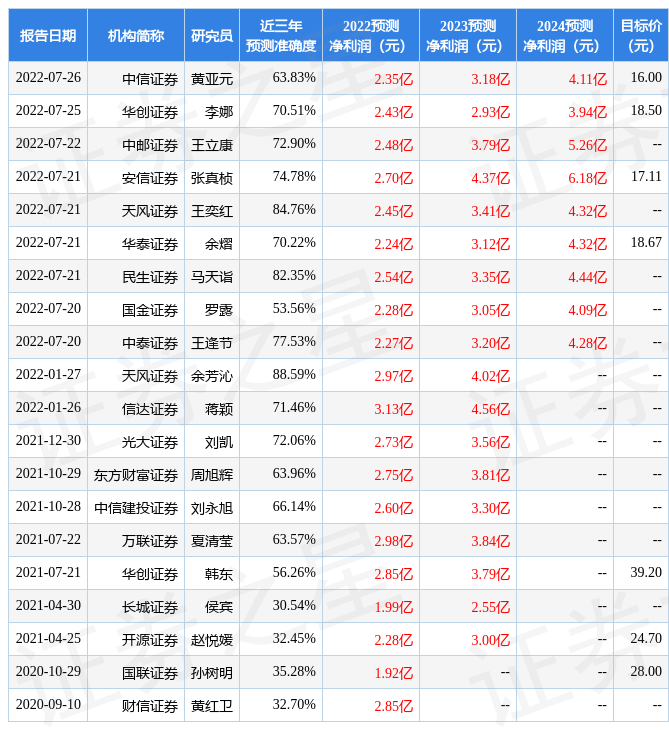Click analyst name 夏清莹
The height and width of the screenshot is (730, 669).
(x=212, y=541)
